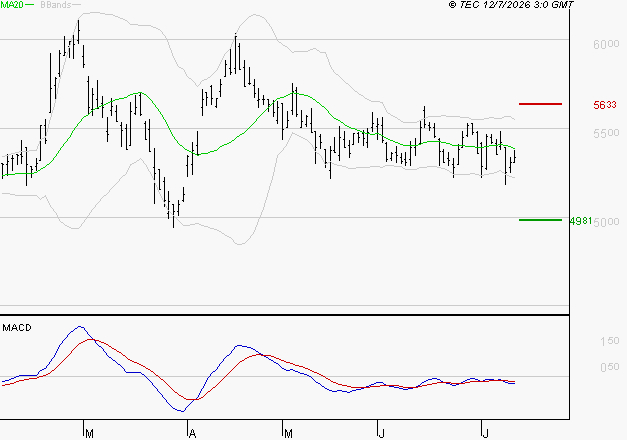Click the first J month marker

click(381, 434)
